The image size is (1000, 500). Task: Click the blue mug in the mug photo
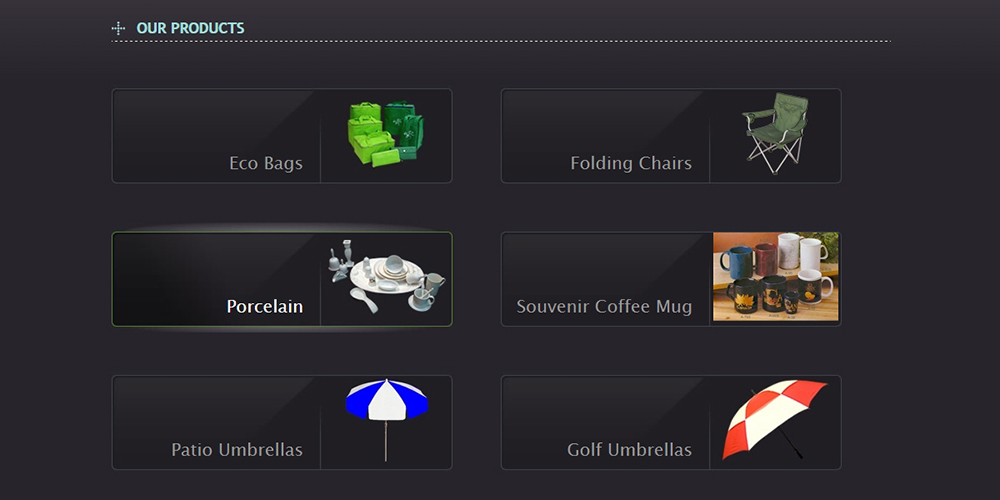pyautogui.click(x=737, y=262)
